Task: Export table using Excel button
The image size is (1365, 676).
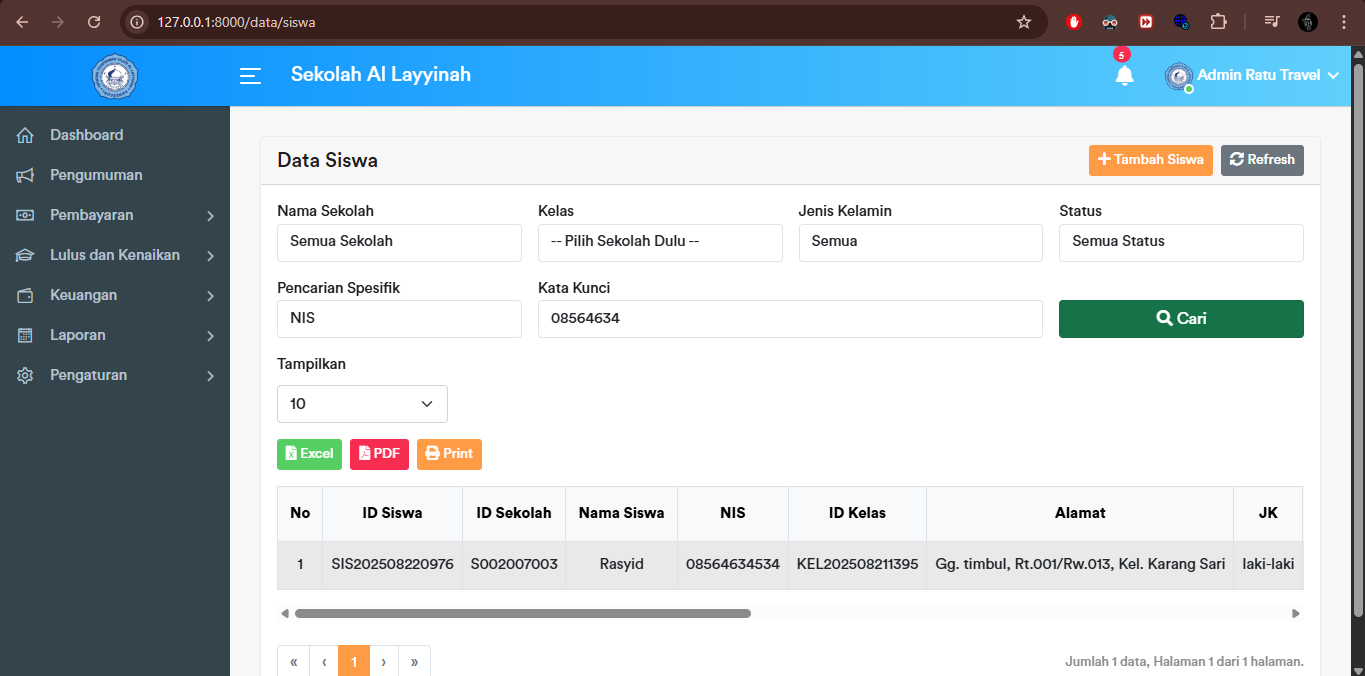Action: (309, 454)
